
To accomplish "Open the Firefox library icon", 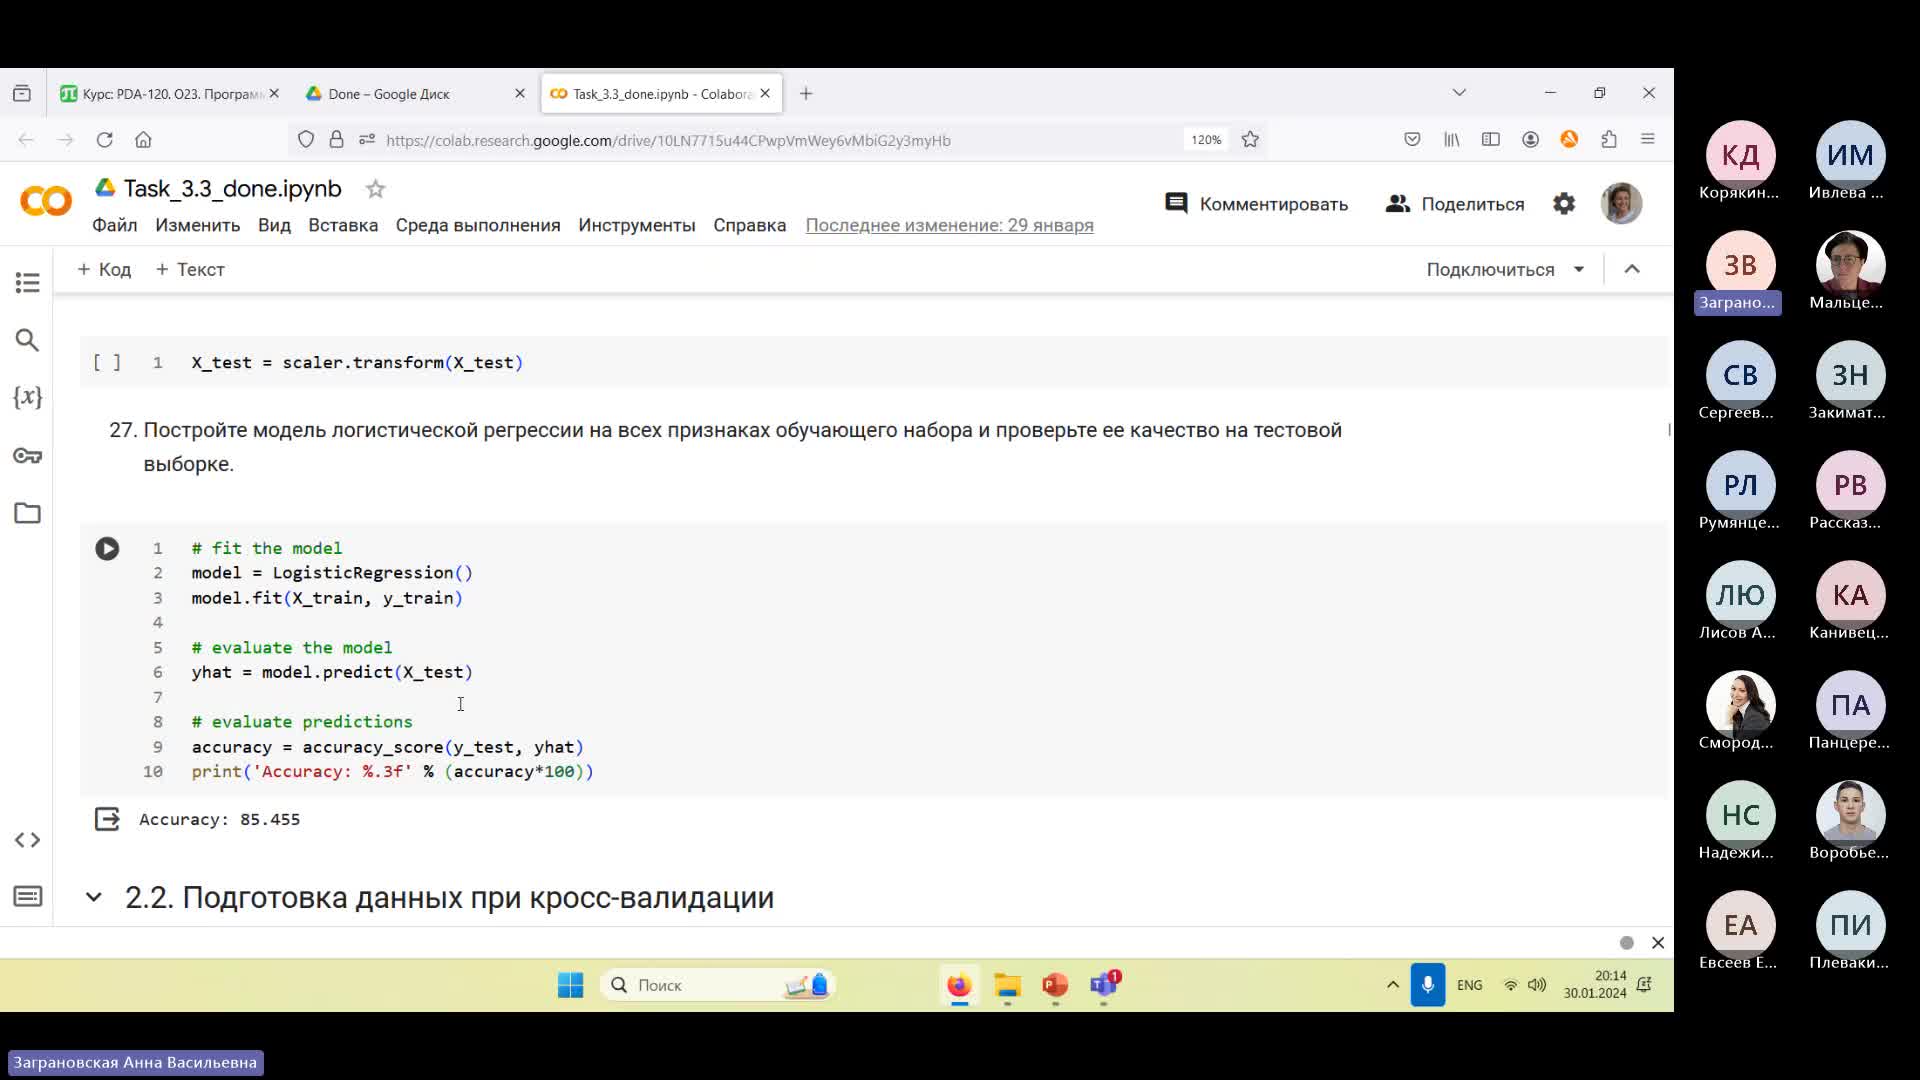I will (x=1451, y=140).
